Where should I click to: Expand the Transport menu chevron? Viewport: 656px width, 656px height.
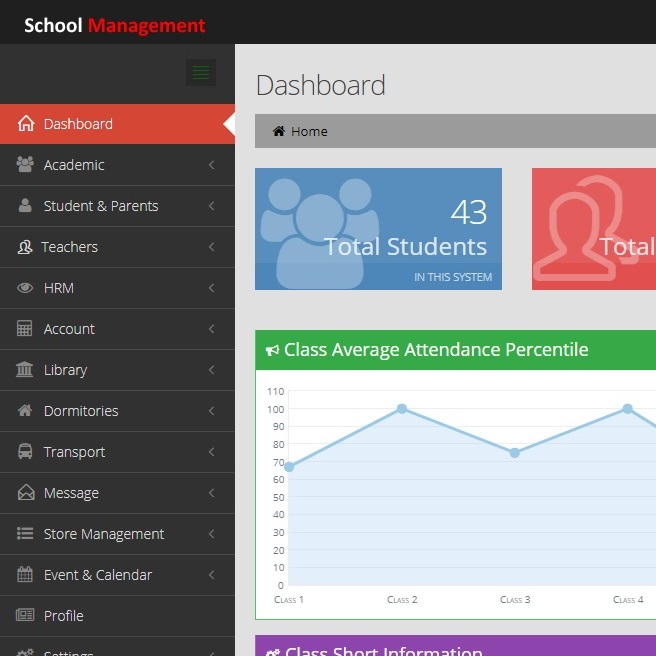(212, 452)
